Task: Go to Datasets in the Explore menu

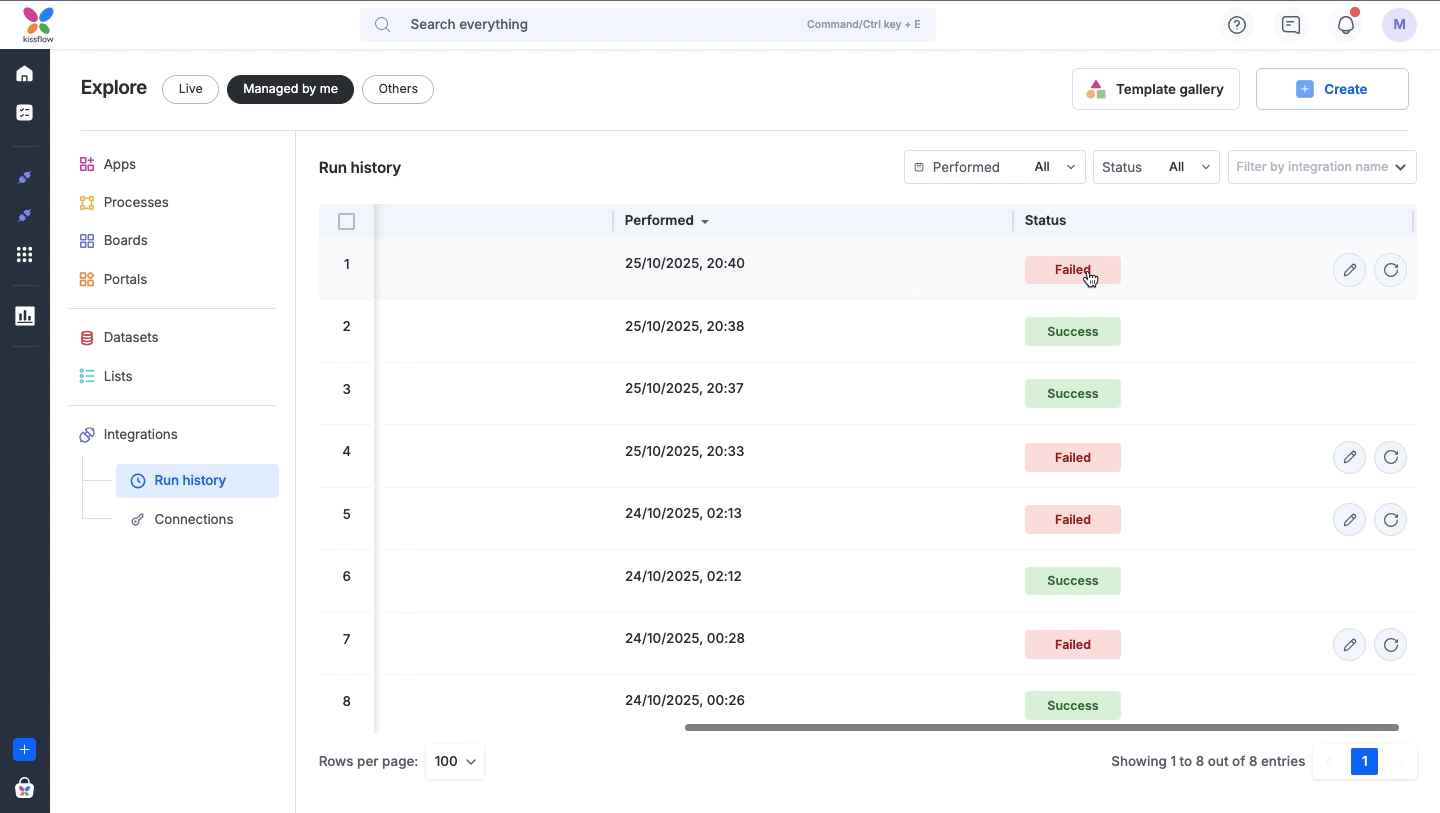Action: 131,337
